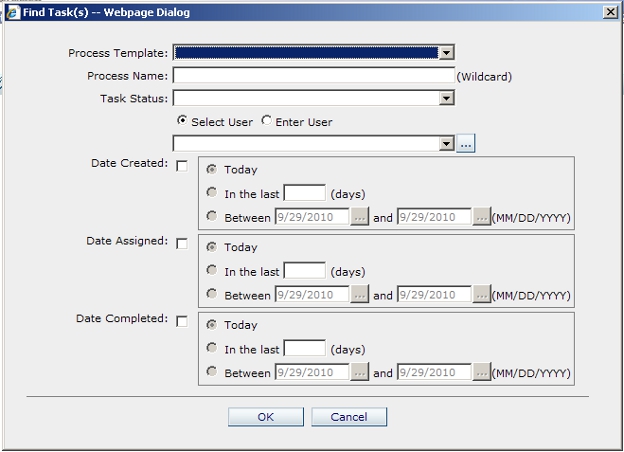Expand the Process Template dropdown
The width and height of the screenshot is (624, 452).
coord(447,53)
